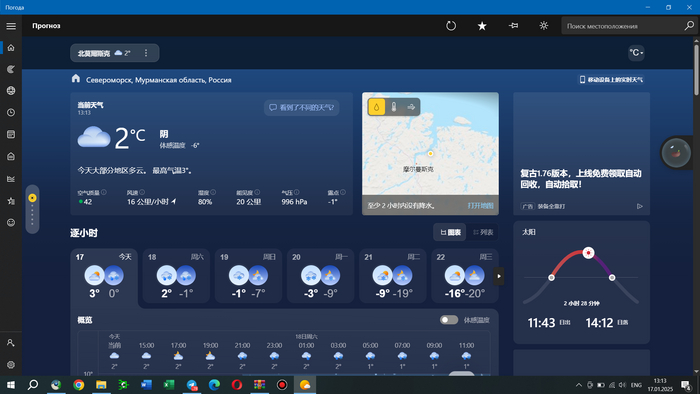Open the clock hourly forecast sidebar icon
The height and width of the screenshot is (394, 700).
[11, 112]
